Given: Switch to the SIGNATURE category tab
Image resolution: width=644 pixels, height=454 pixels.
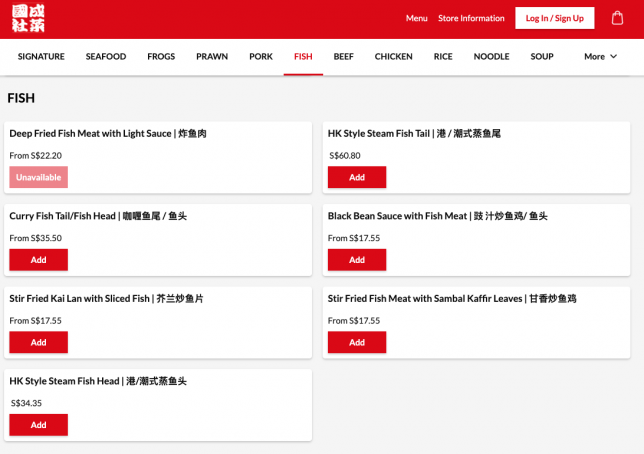Looking at the screenshot, I should 41,57.
